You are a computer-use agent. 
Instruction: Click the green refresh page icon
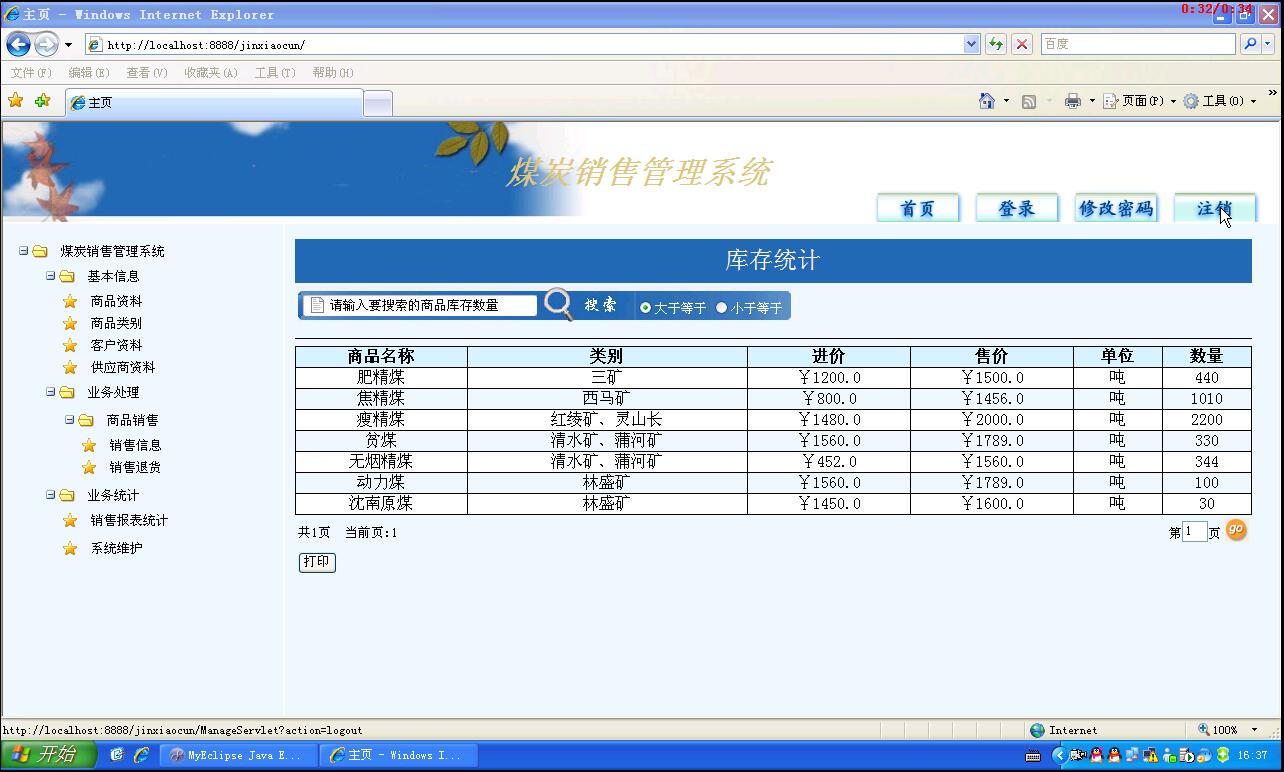coord(996,44)
